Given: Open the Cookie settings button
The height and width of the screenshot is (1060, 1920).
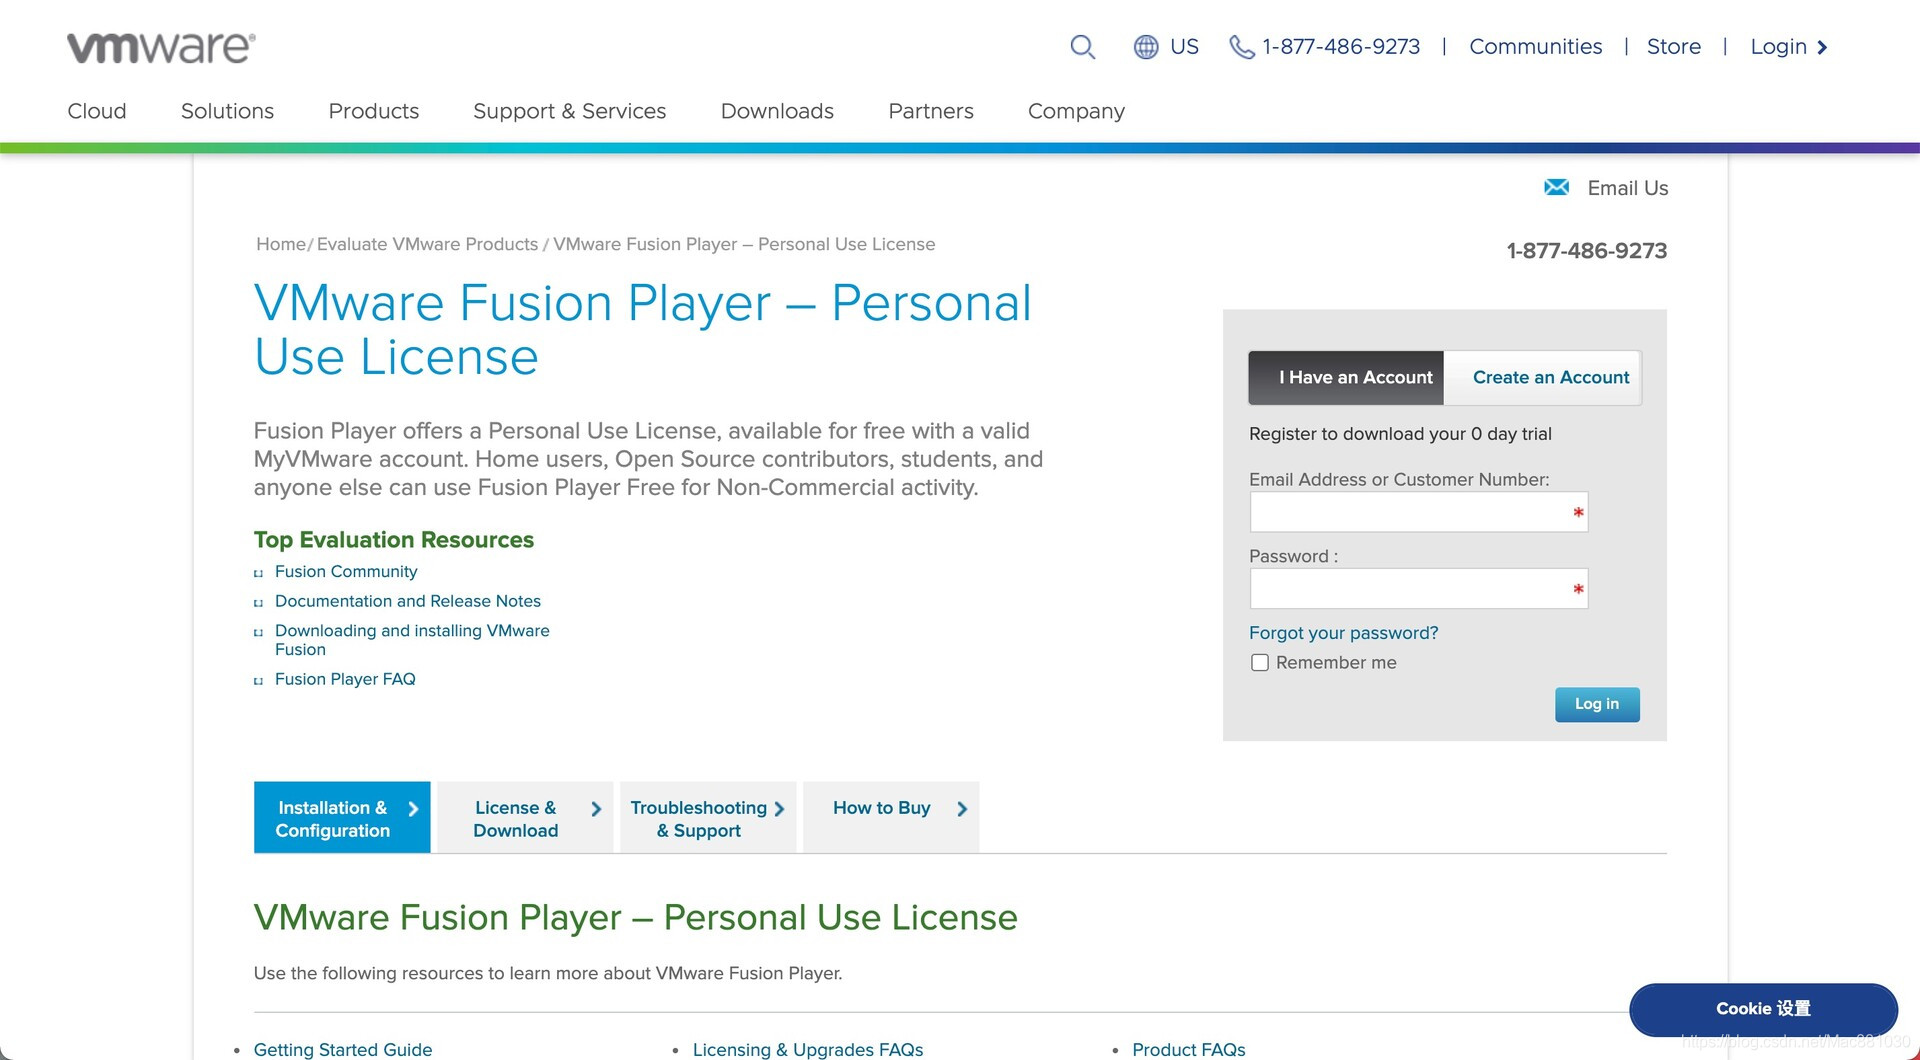Looking at the screenshot, I should pos(1763,1009).
